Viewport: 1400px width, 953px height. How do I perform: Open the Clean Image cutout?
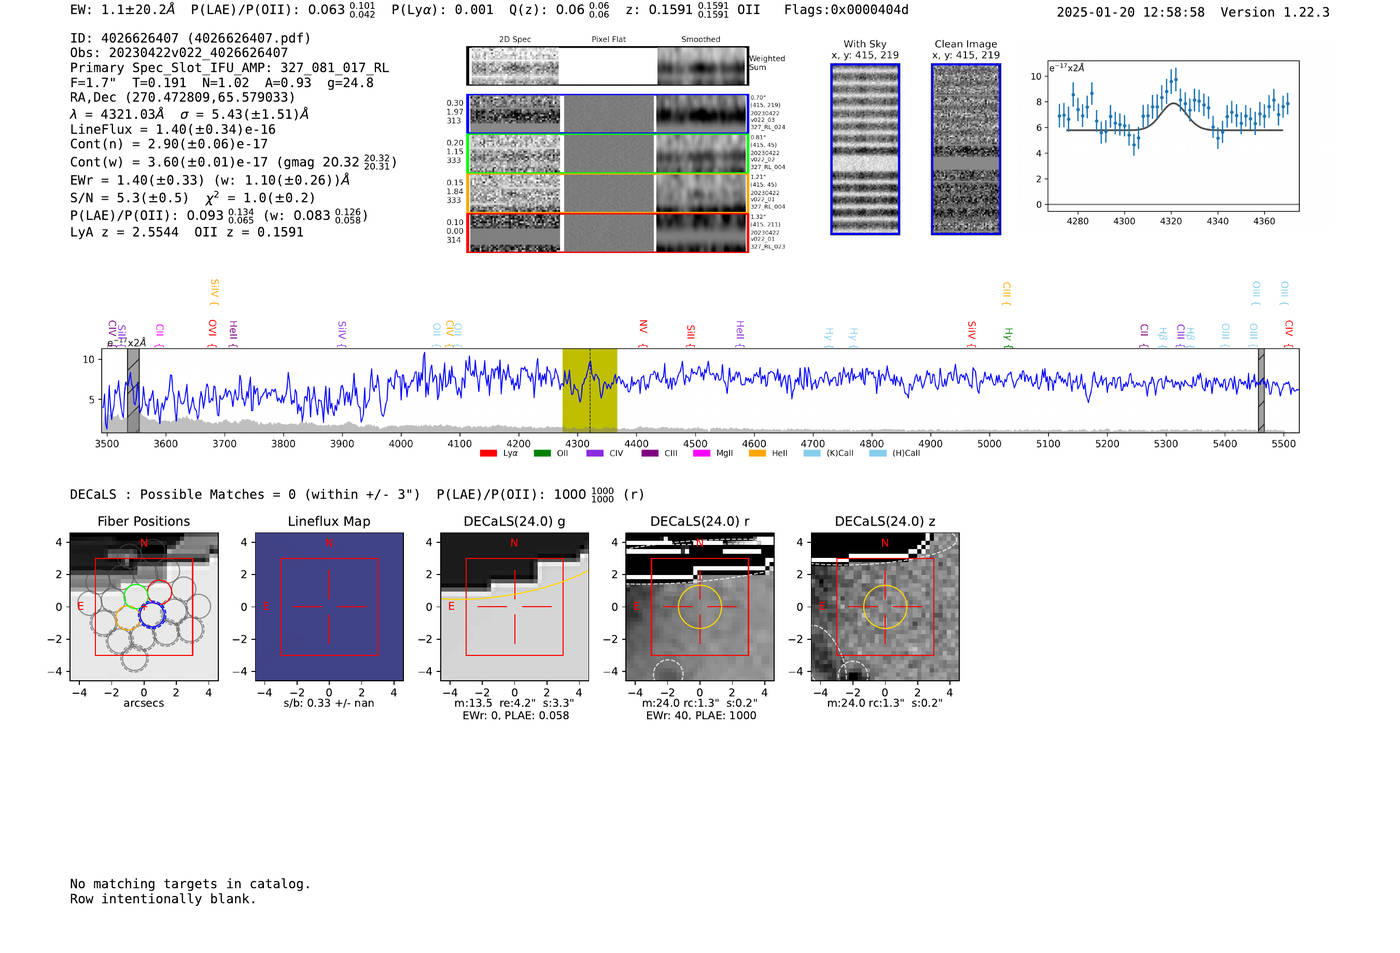[x=966, y=149]
